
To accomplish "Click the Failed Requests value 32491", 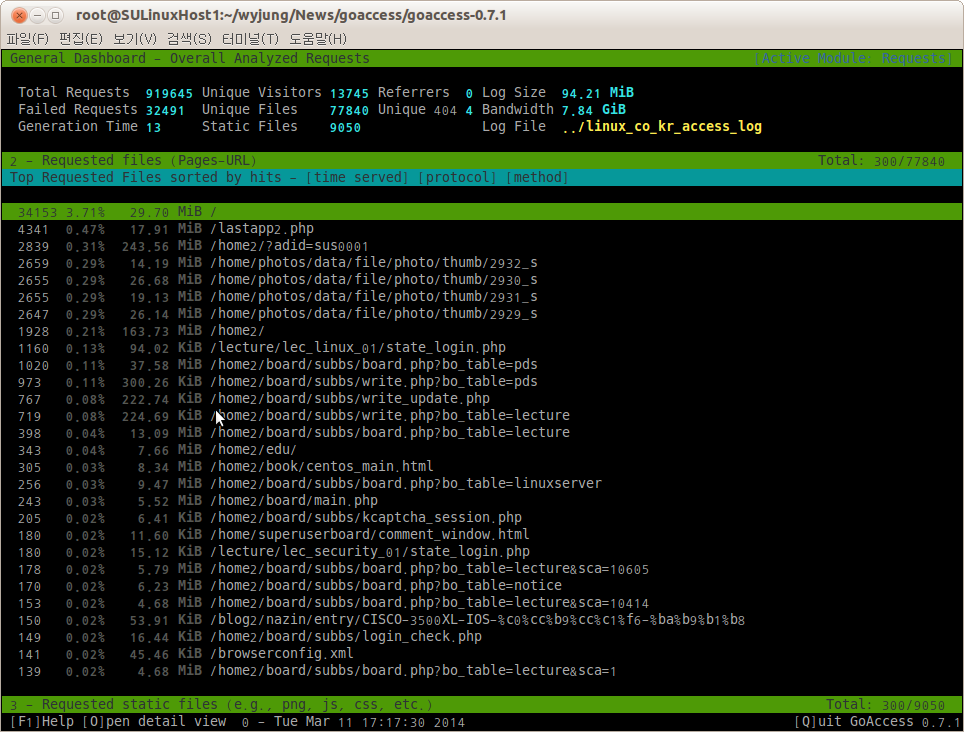I will 165,111.
